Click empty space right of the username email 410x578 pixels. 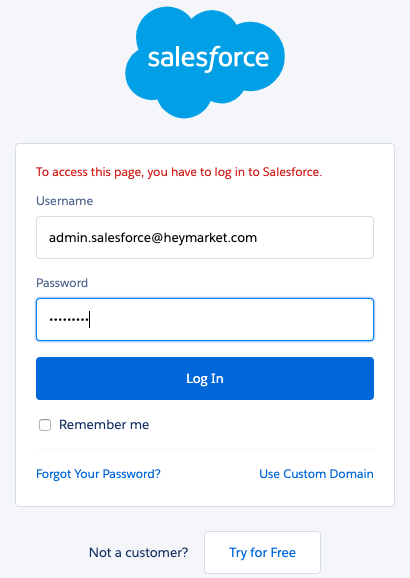[x=315, y=237]
